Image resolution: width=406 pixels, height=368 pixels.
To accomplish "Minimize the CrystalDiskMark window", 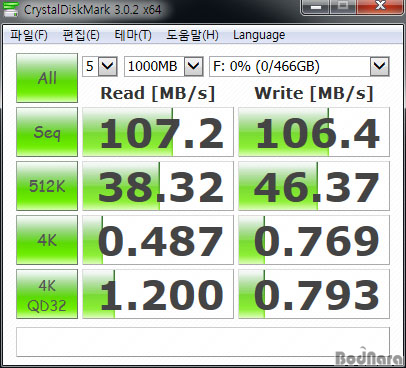I will point(315,7).
